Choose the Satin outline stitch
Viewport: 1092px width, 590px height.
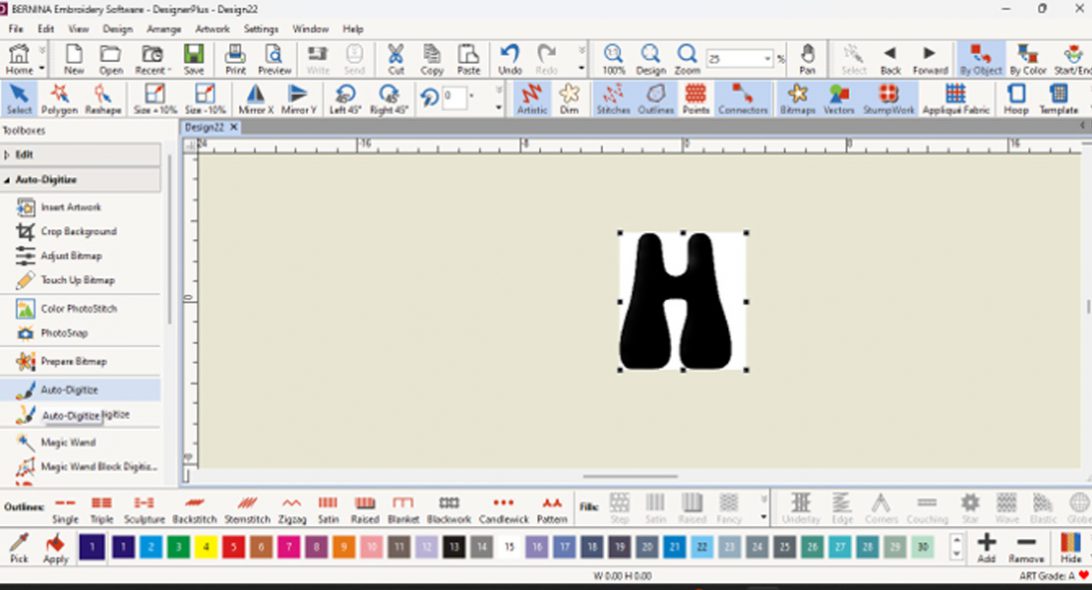click(327, 508)
